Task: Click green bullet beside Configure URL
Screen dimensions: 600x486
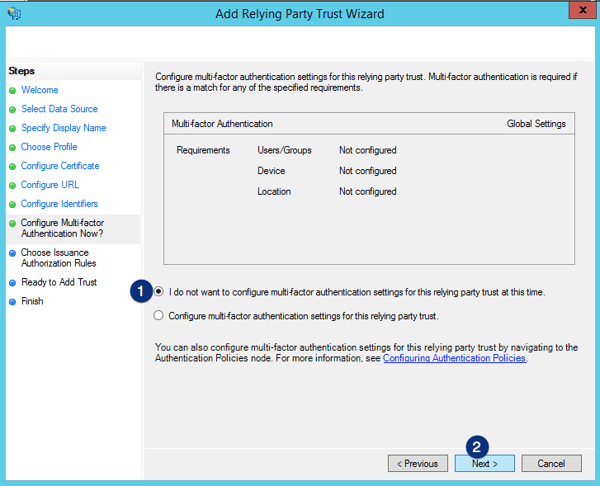Action: (12, 185)
